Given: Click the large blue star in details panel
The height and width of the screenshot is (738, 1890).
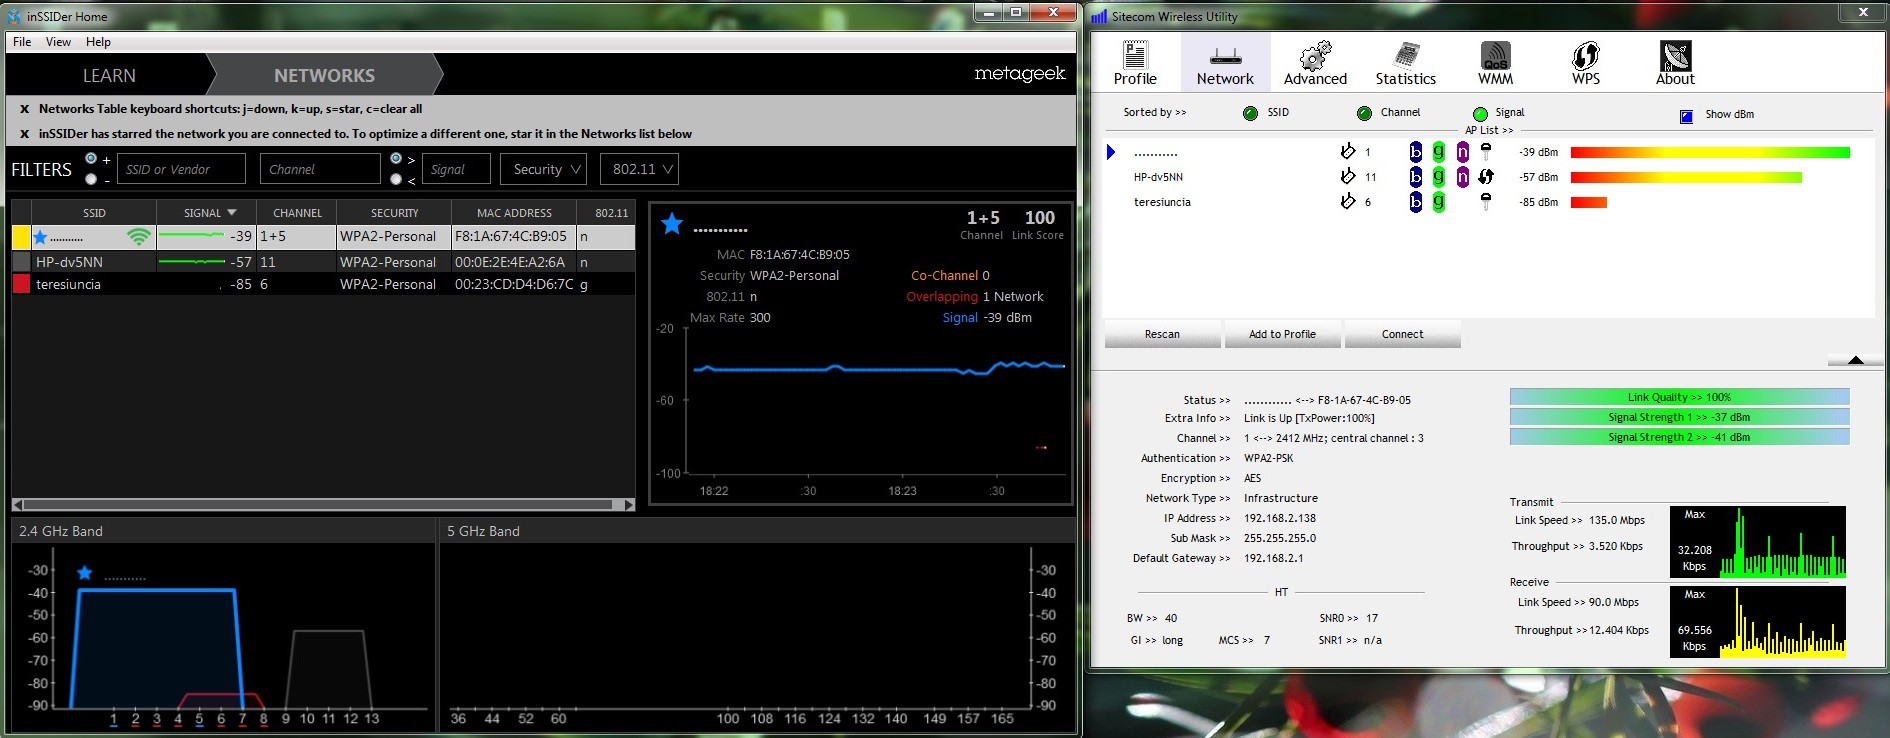Looking at the screenshot, I should (x=672, y=224).
